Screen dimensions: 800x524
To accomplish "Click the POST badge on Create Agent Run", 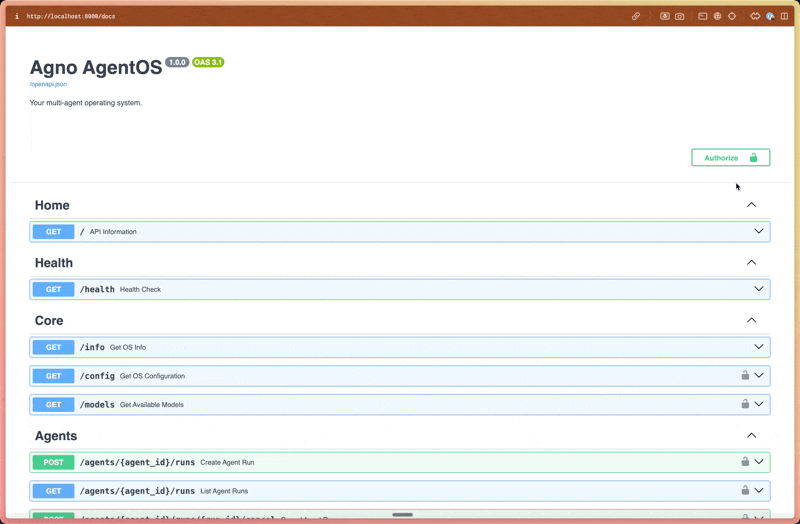I will point(54,462).
